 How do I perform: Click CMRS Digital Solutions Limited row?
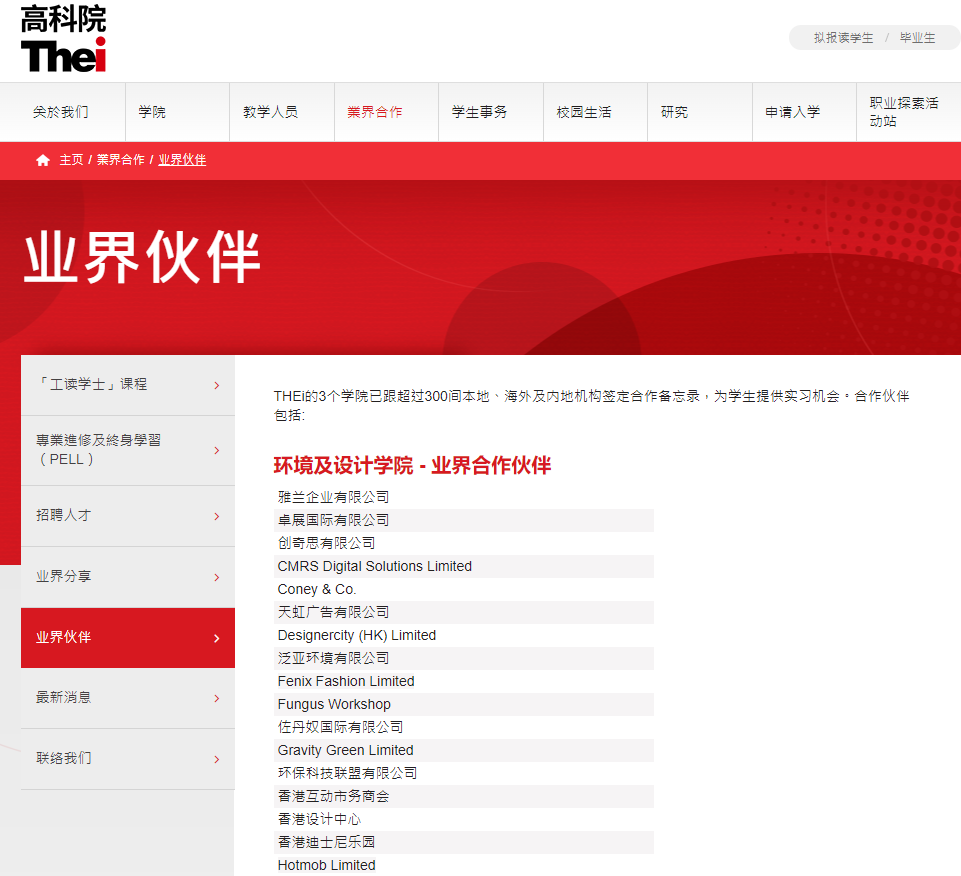point(463,566)
